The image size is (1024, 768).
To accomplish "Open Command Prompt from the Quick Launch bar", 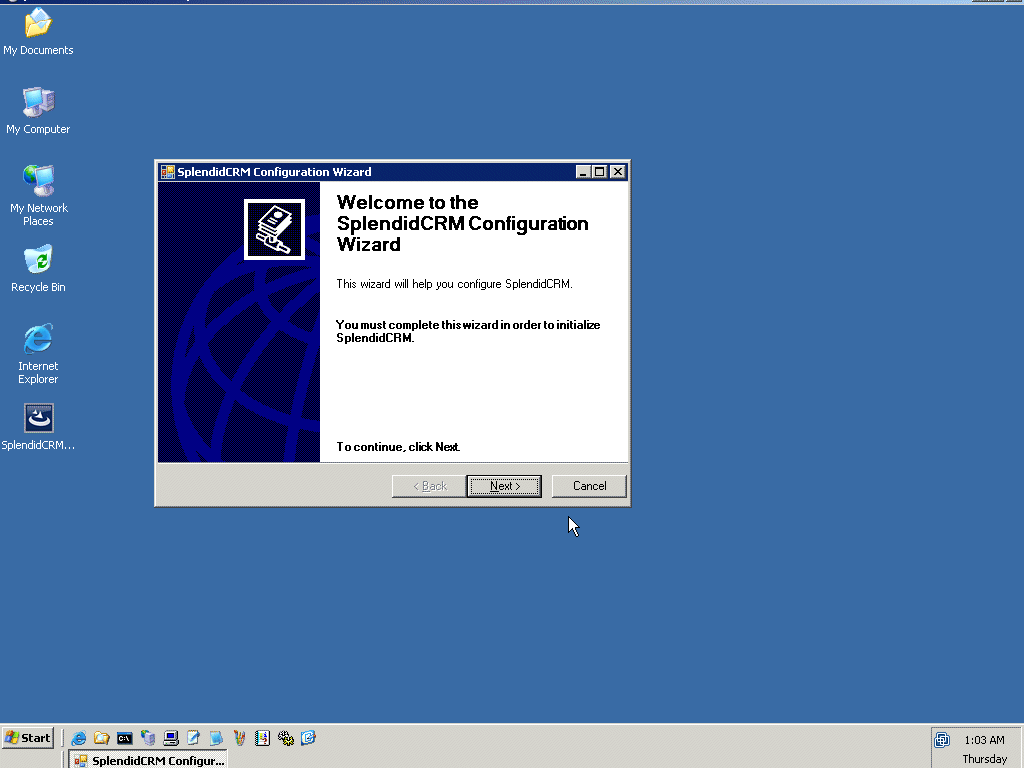I will [x=125, y=738].
